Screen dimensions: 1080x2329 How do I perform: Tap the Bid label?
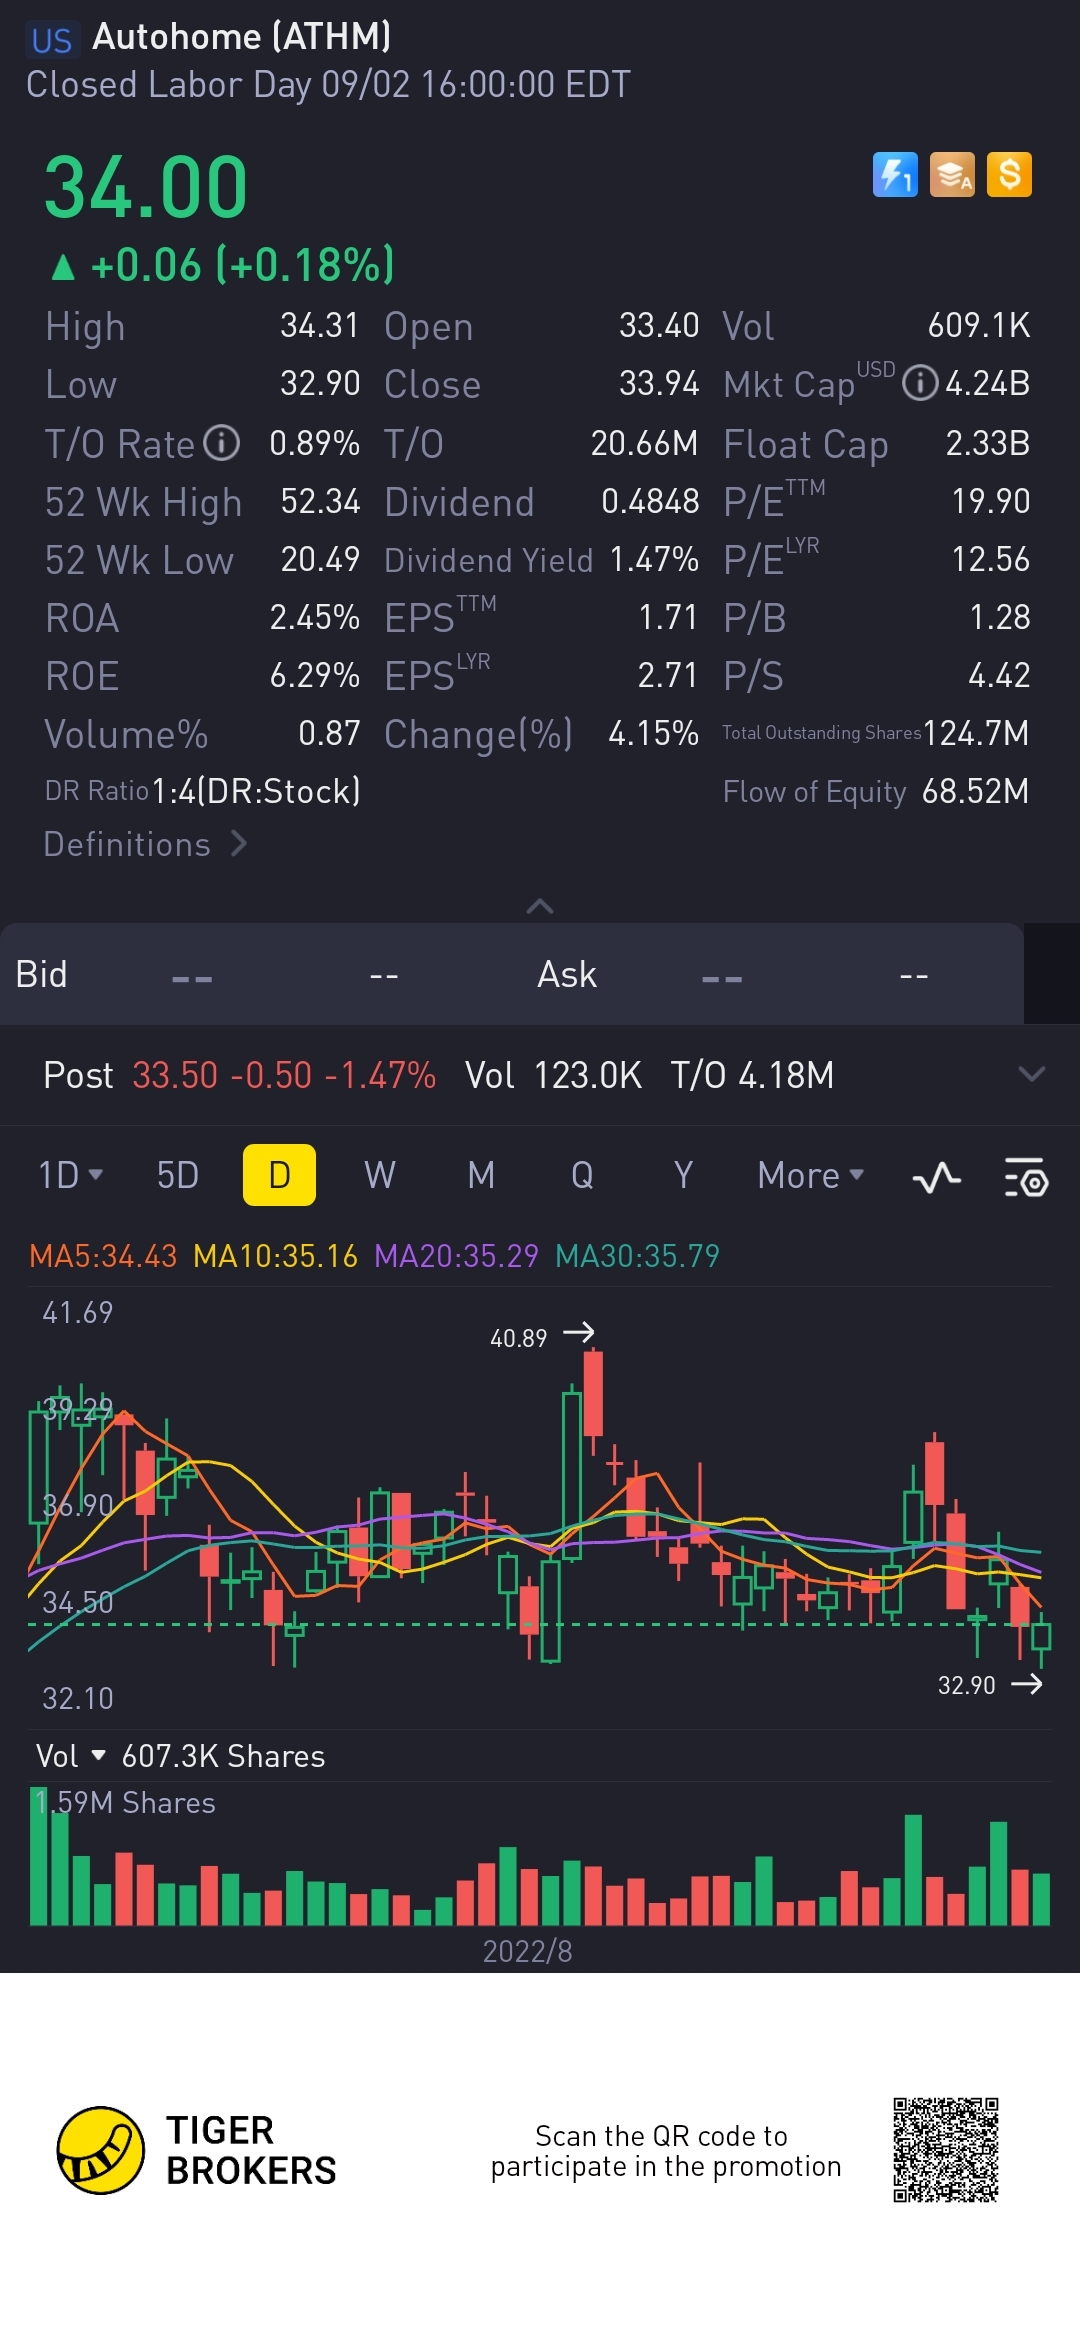41,974
